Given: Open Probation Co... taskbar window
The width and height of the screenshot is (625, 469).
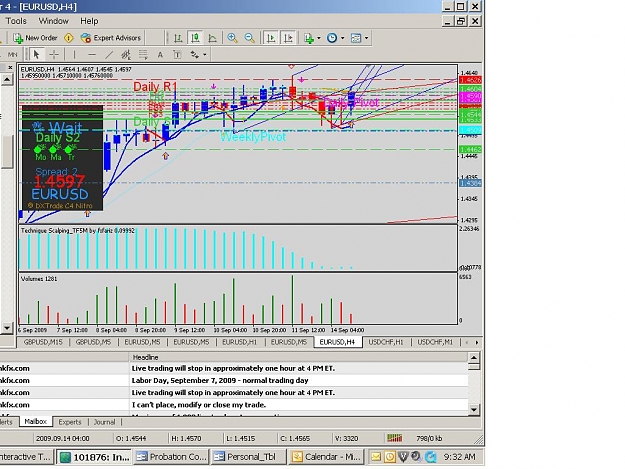Looking at the screenshot, I should pyautogui.click(x=171, y=457).
